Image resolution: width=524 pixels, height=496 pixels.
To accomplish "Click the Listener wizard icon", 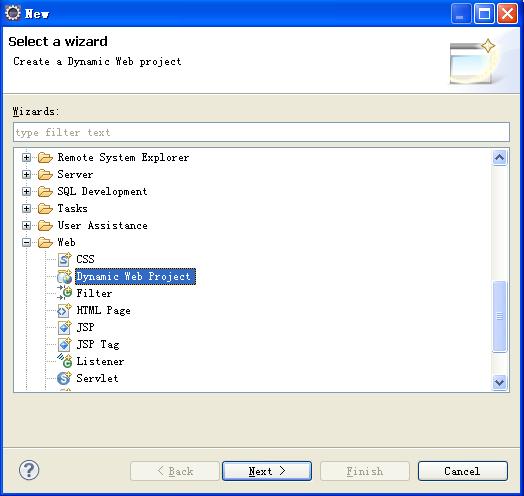I will [64, 361].
